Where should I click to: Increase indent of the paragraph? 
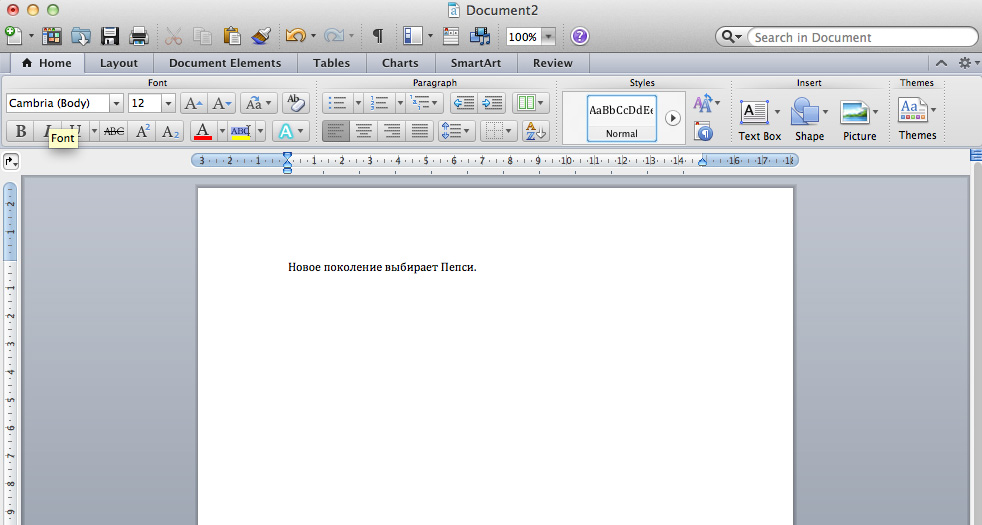(492, 103)
